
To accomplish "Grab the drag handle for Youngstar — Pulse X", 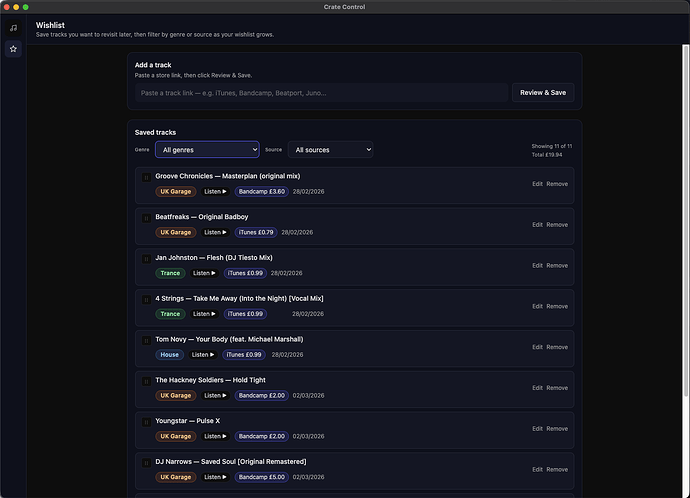I will point(146,422).
